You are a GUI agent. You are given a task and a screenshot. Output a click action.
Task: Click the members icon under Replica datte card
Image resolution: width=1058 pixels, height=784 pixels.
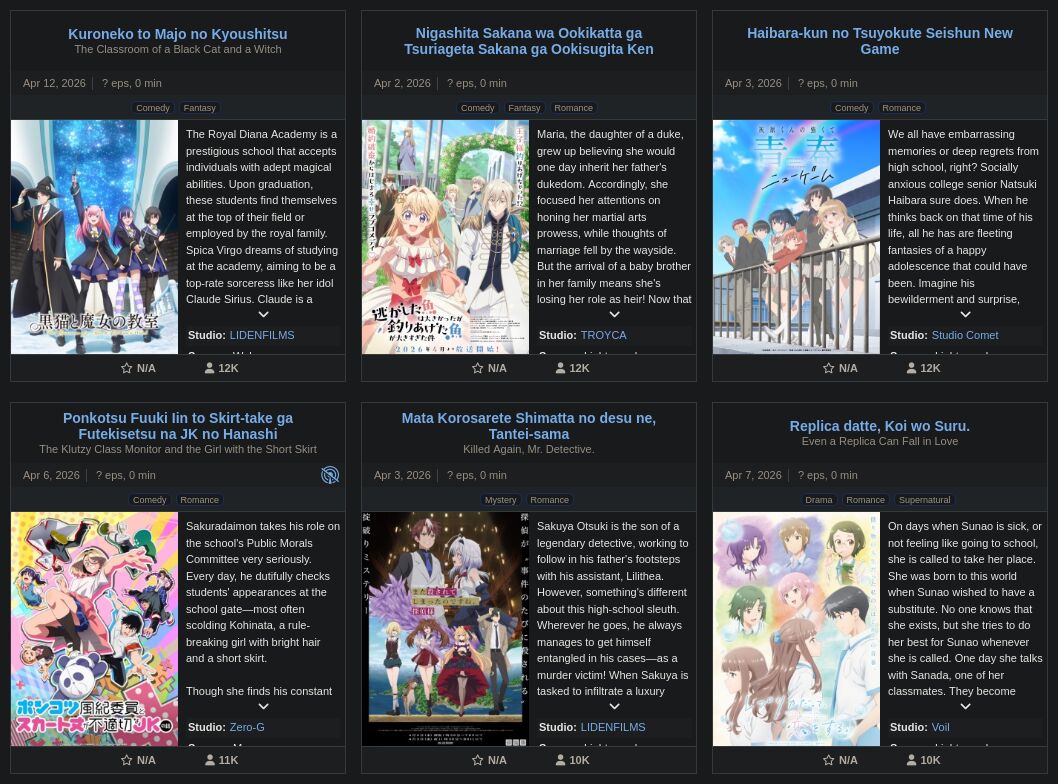point(912,760)
